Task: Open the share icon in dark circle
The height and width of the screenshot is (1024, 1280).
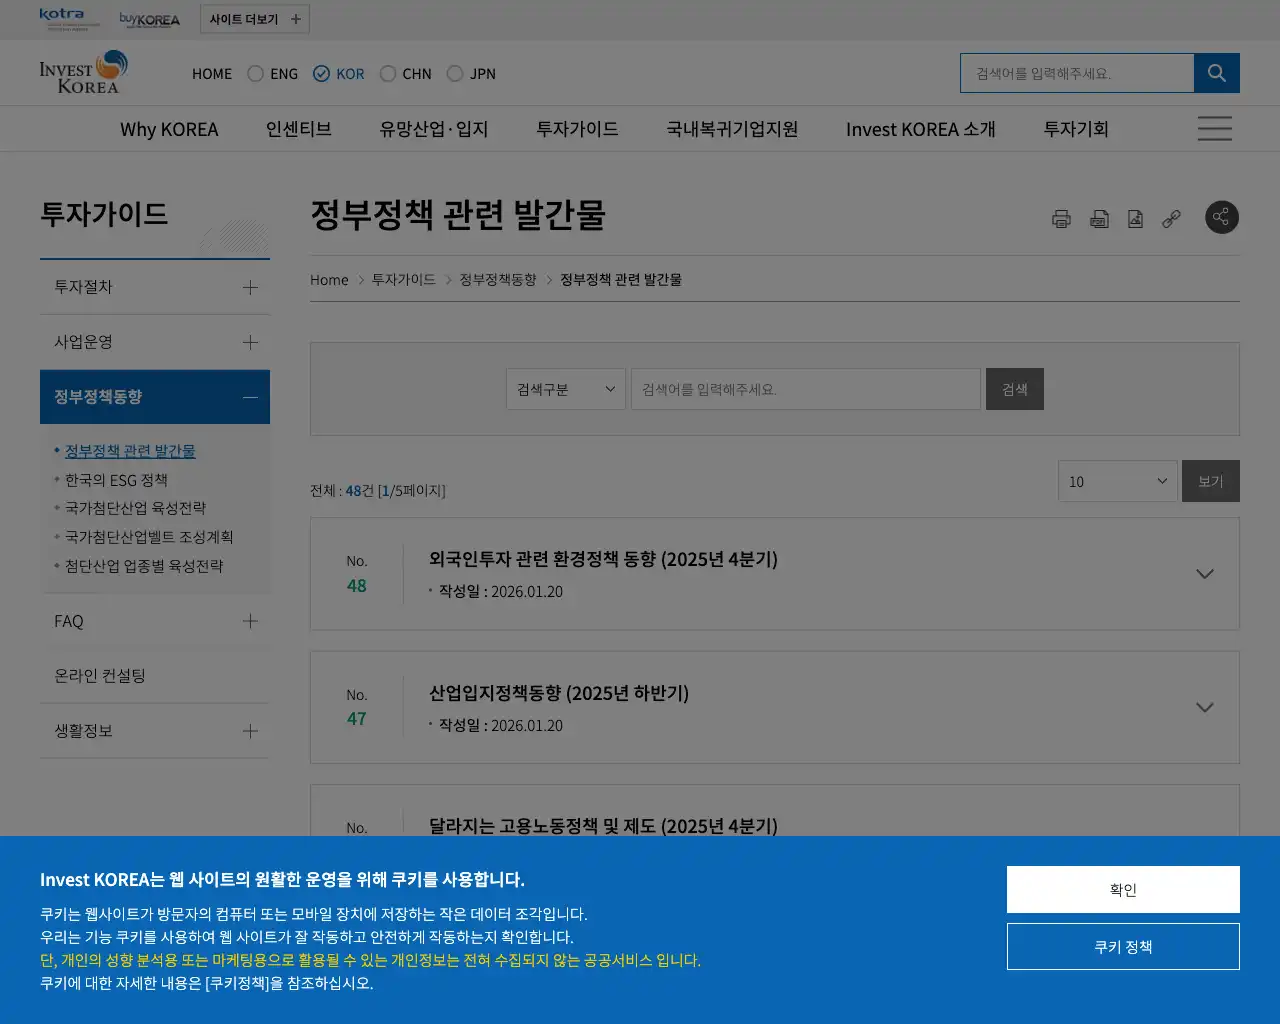Action: [1221, 217]
